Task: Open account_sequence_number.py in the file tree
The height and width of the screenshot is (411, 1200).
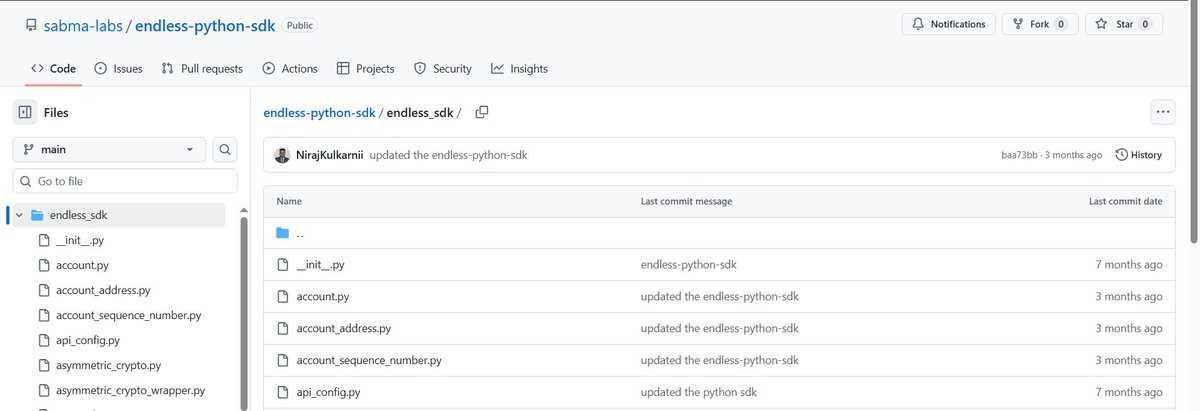Action: pos(128,315)
